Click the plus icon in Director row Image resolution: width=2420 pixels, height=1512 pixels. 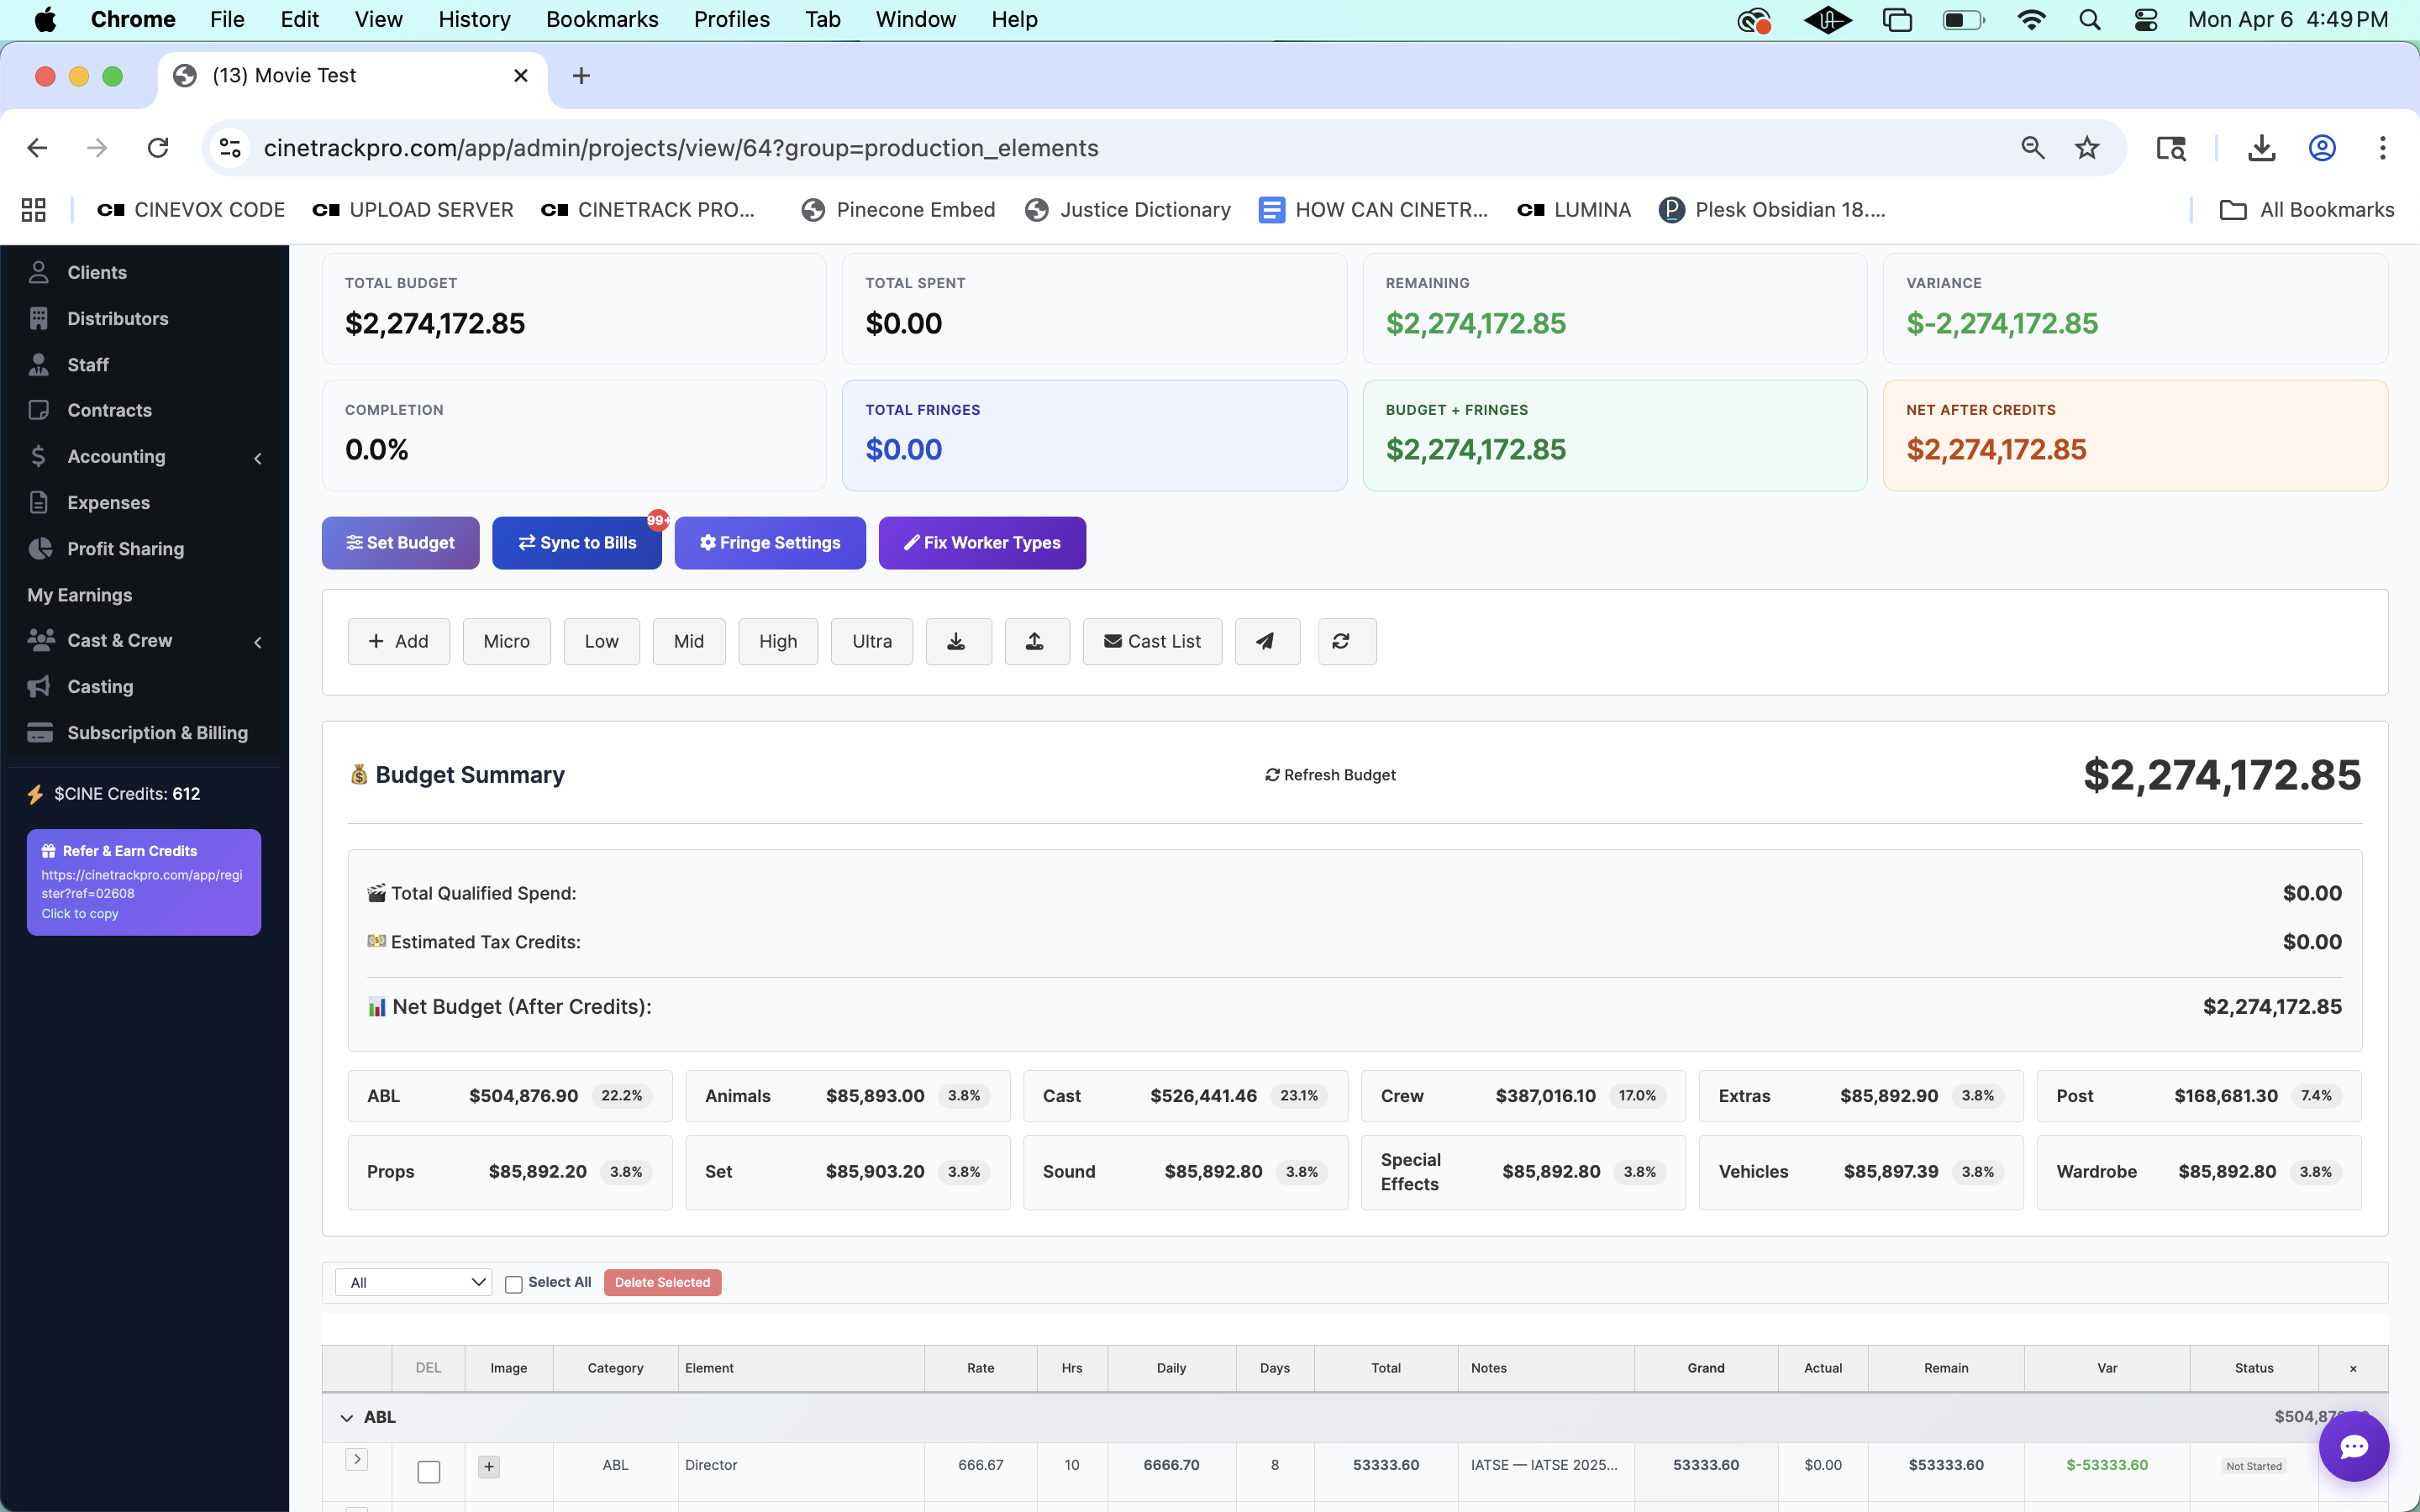coord(489,1466)
